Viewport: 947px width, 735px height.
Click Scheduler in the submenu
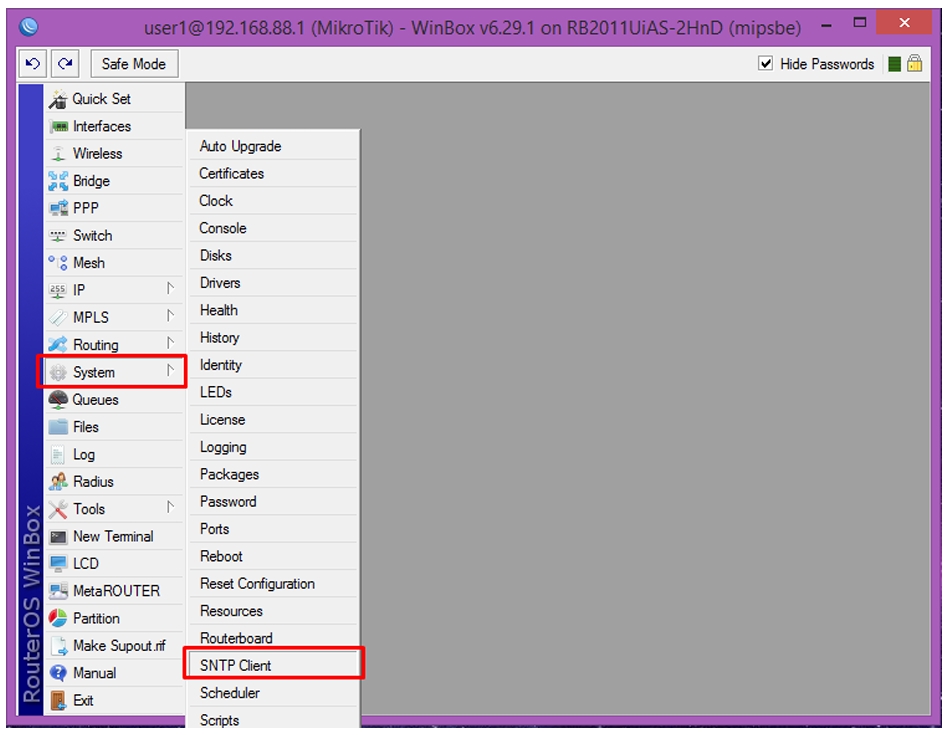pos(274,693)
